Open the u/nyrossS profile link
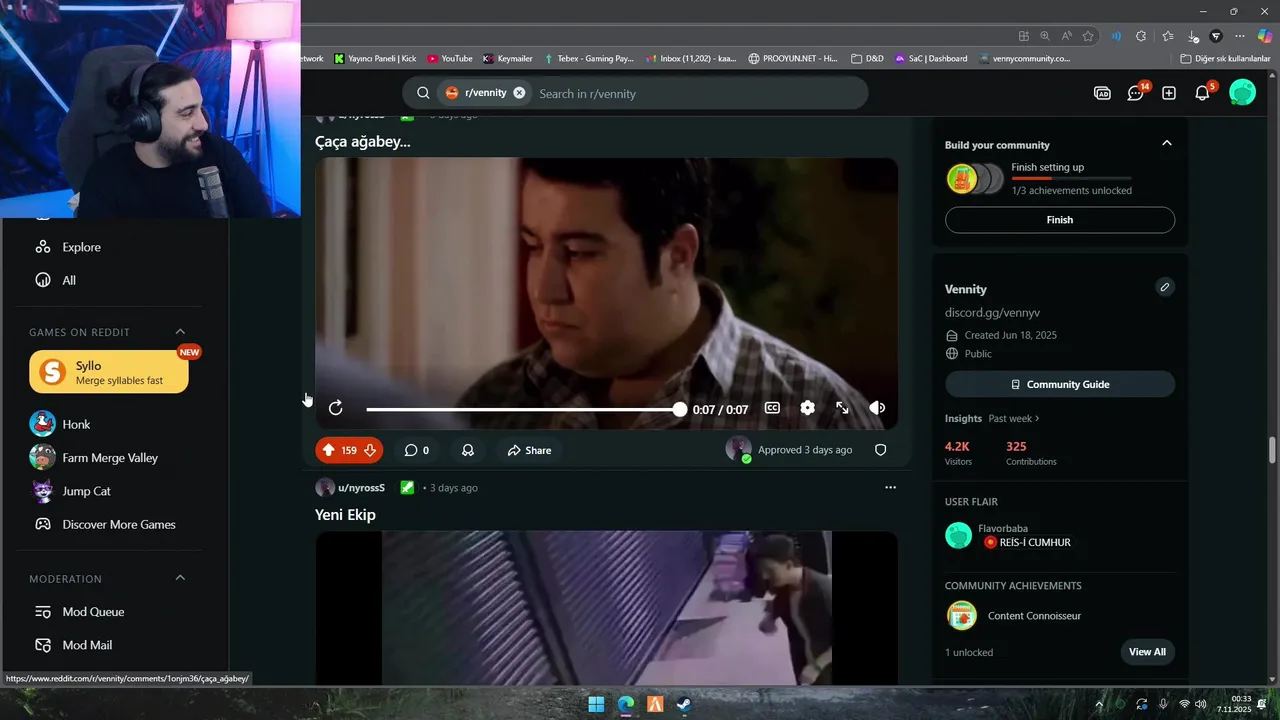The height and width of the screenshot is (720, 1280). click(x=361, y=488)
